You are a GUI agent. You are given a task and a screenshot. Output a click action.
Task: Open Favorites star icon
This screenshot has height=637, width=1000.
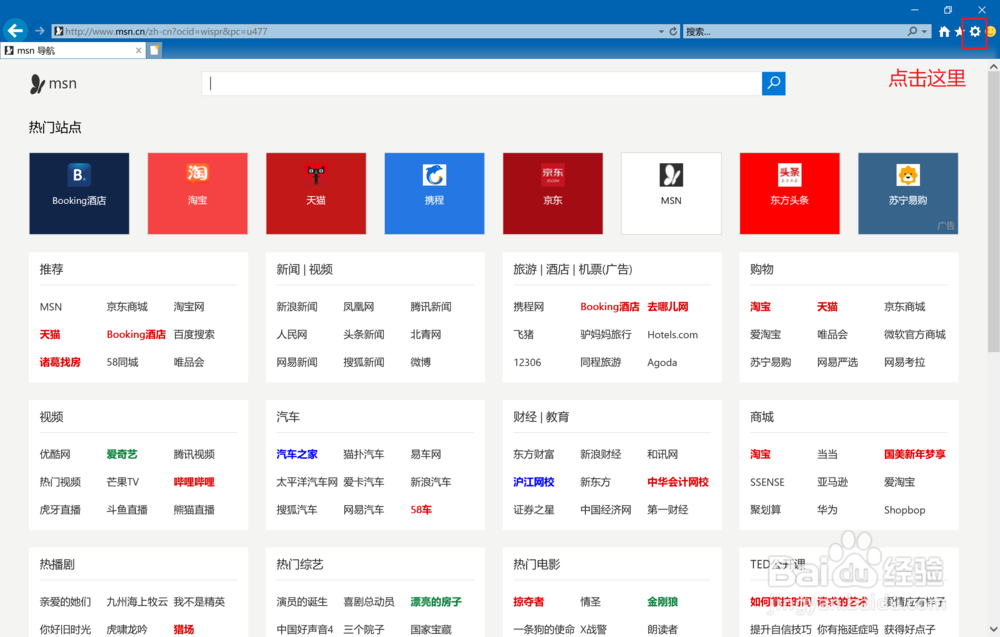959,31
